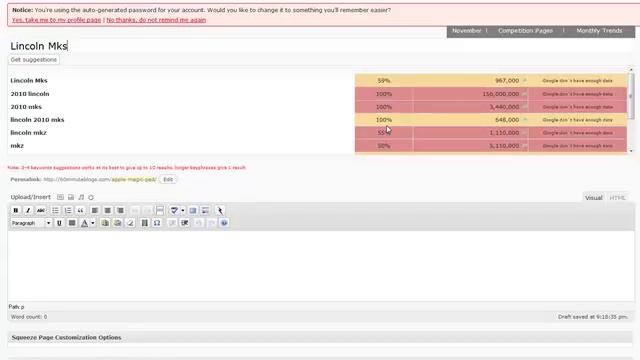Open the permalink URL link
This screenshot has height=360, width=640.
[99, 179]
